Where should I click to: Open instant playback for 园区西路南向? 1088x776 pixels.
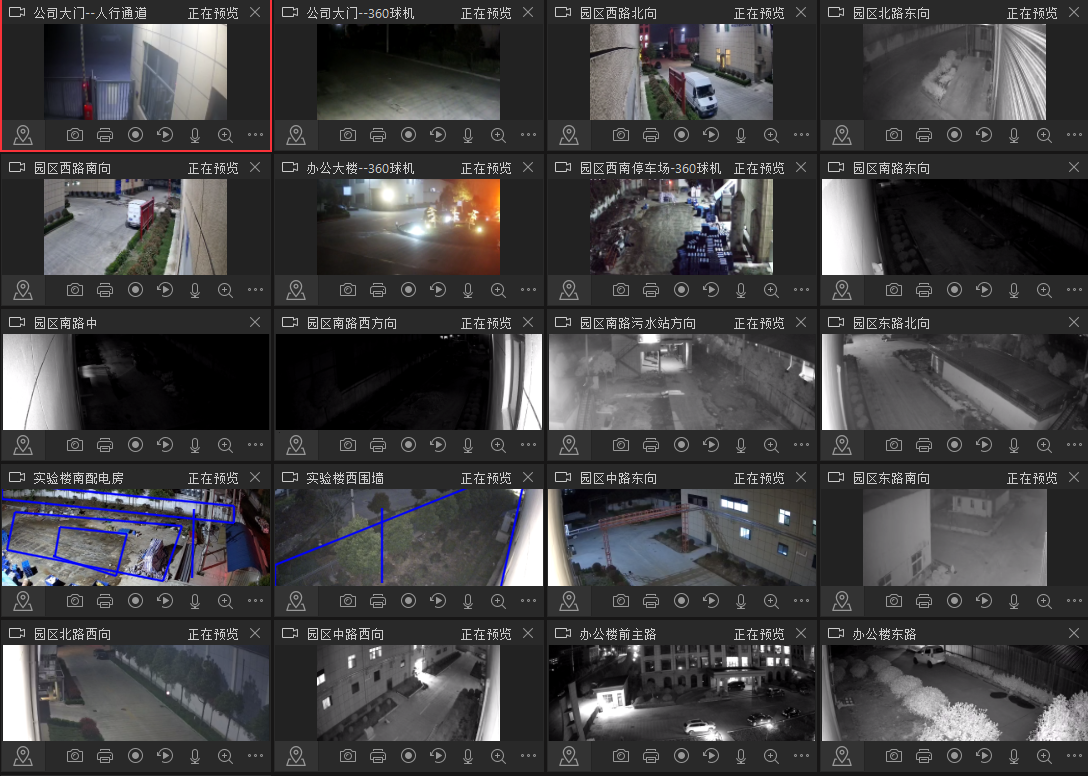pyautogui.click(x=165, y=290)
